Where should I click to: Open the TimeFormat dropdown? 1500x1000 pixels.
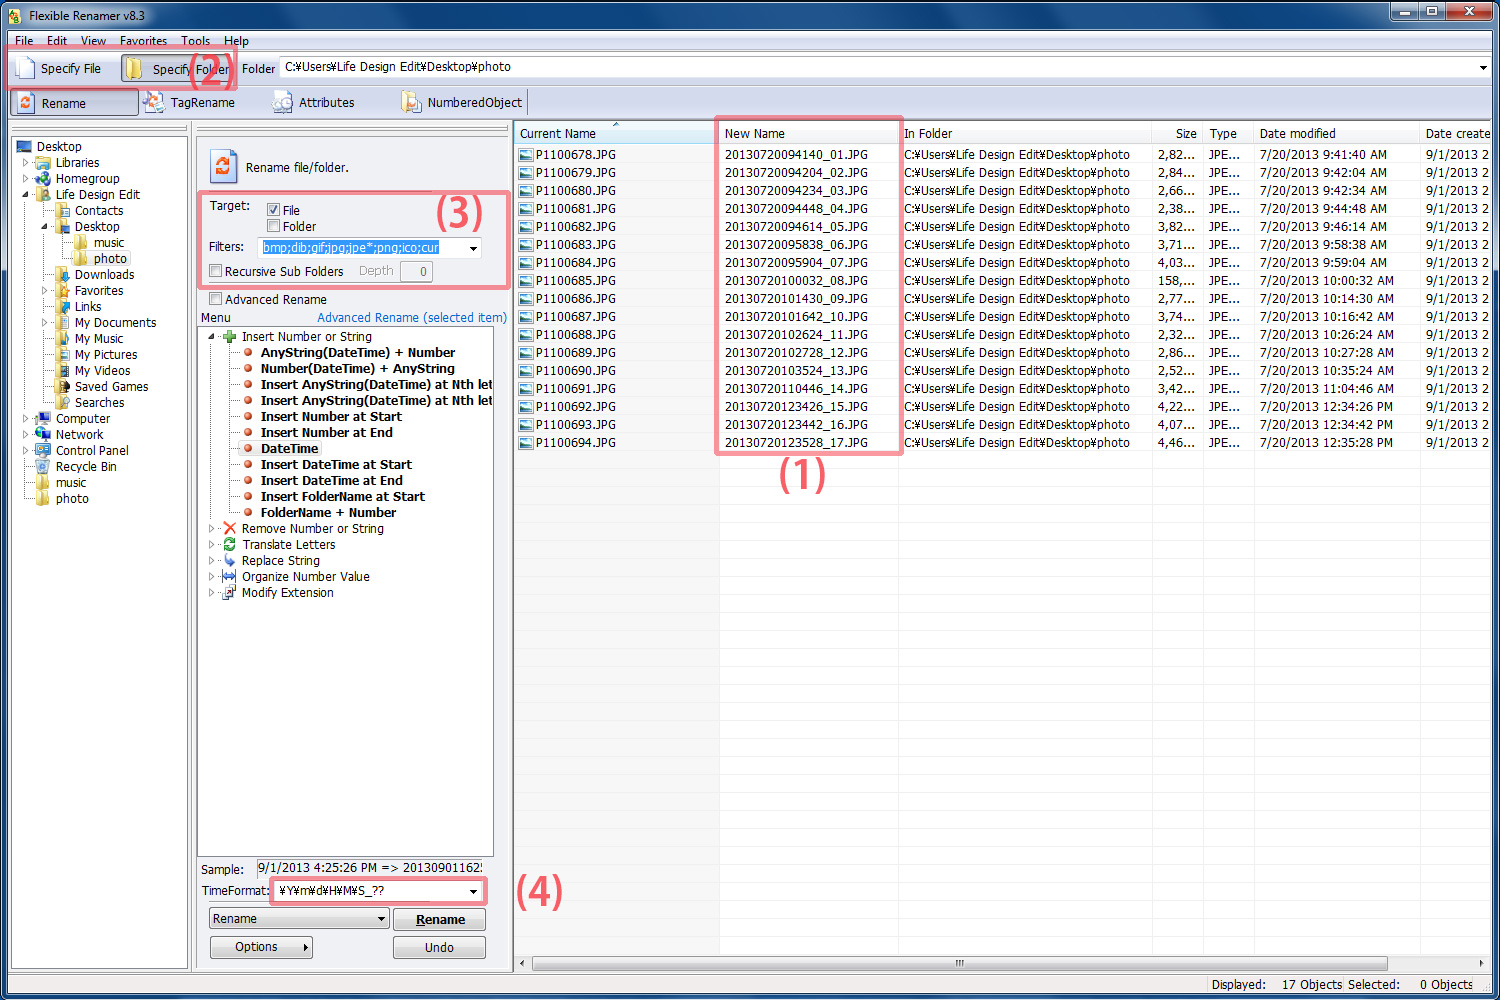(x=473, y=891)
